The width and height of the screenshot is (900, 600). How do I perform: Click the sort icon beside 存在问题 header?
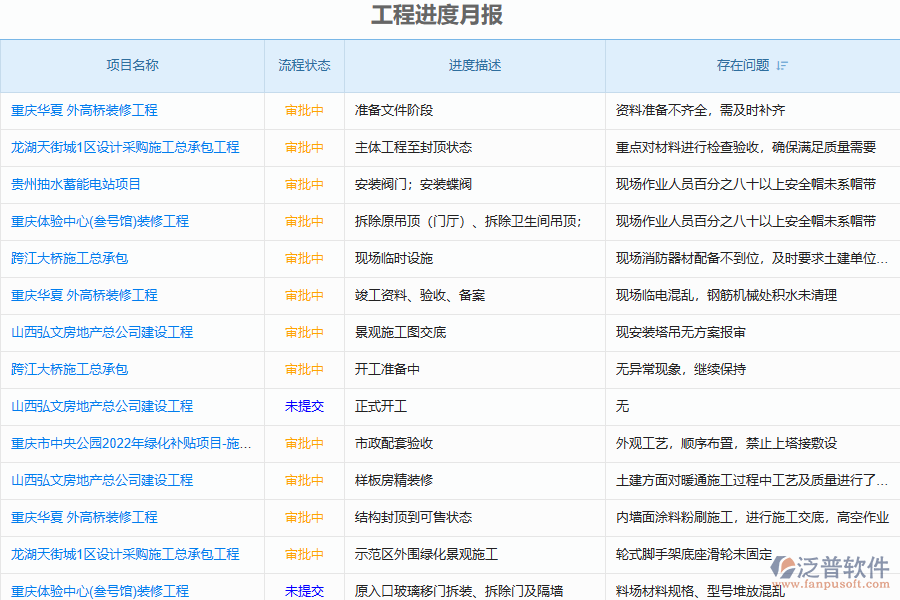pos(782,66)
